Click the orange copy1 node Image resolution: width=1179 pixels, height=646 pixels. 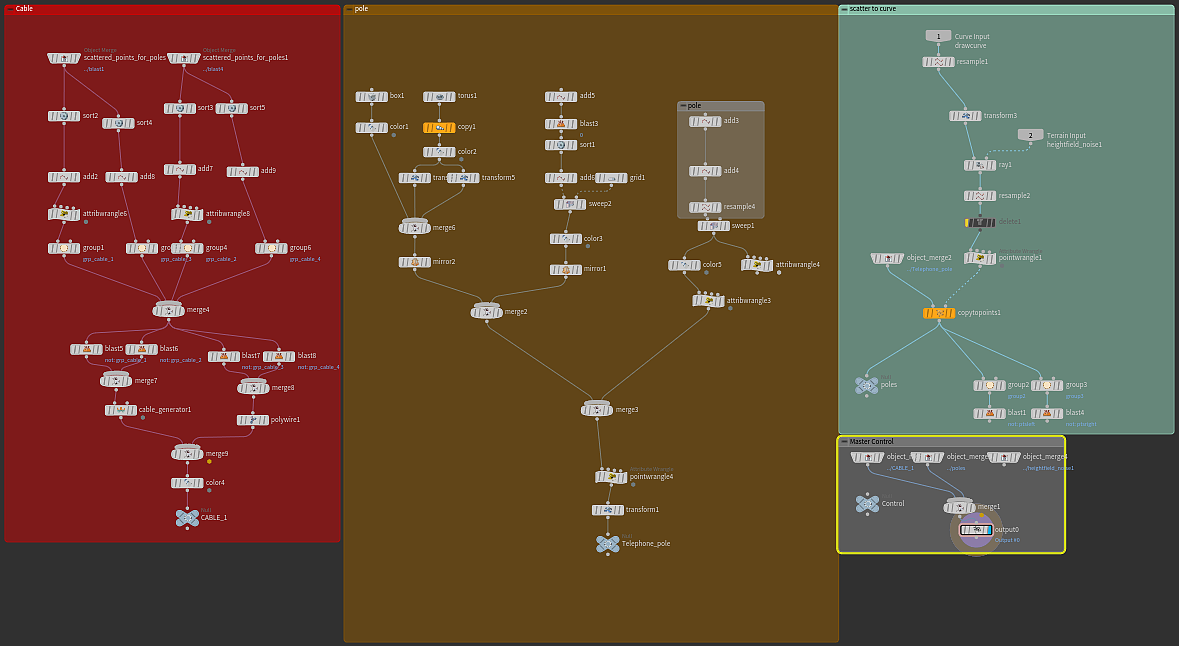[439, 128]
